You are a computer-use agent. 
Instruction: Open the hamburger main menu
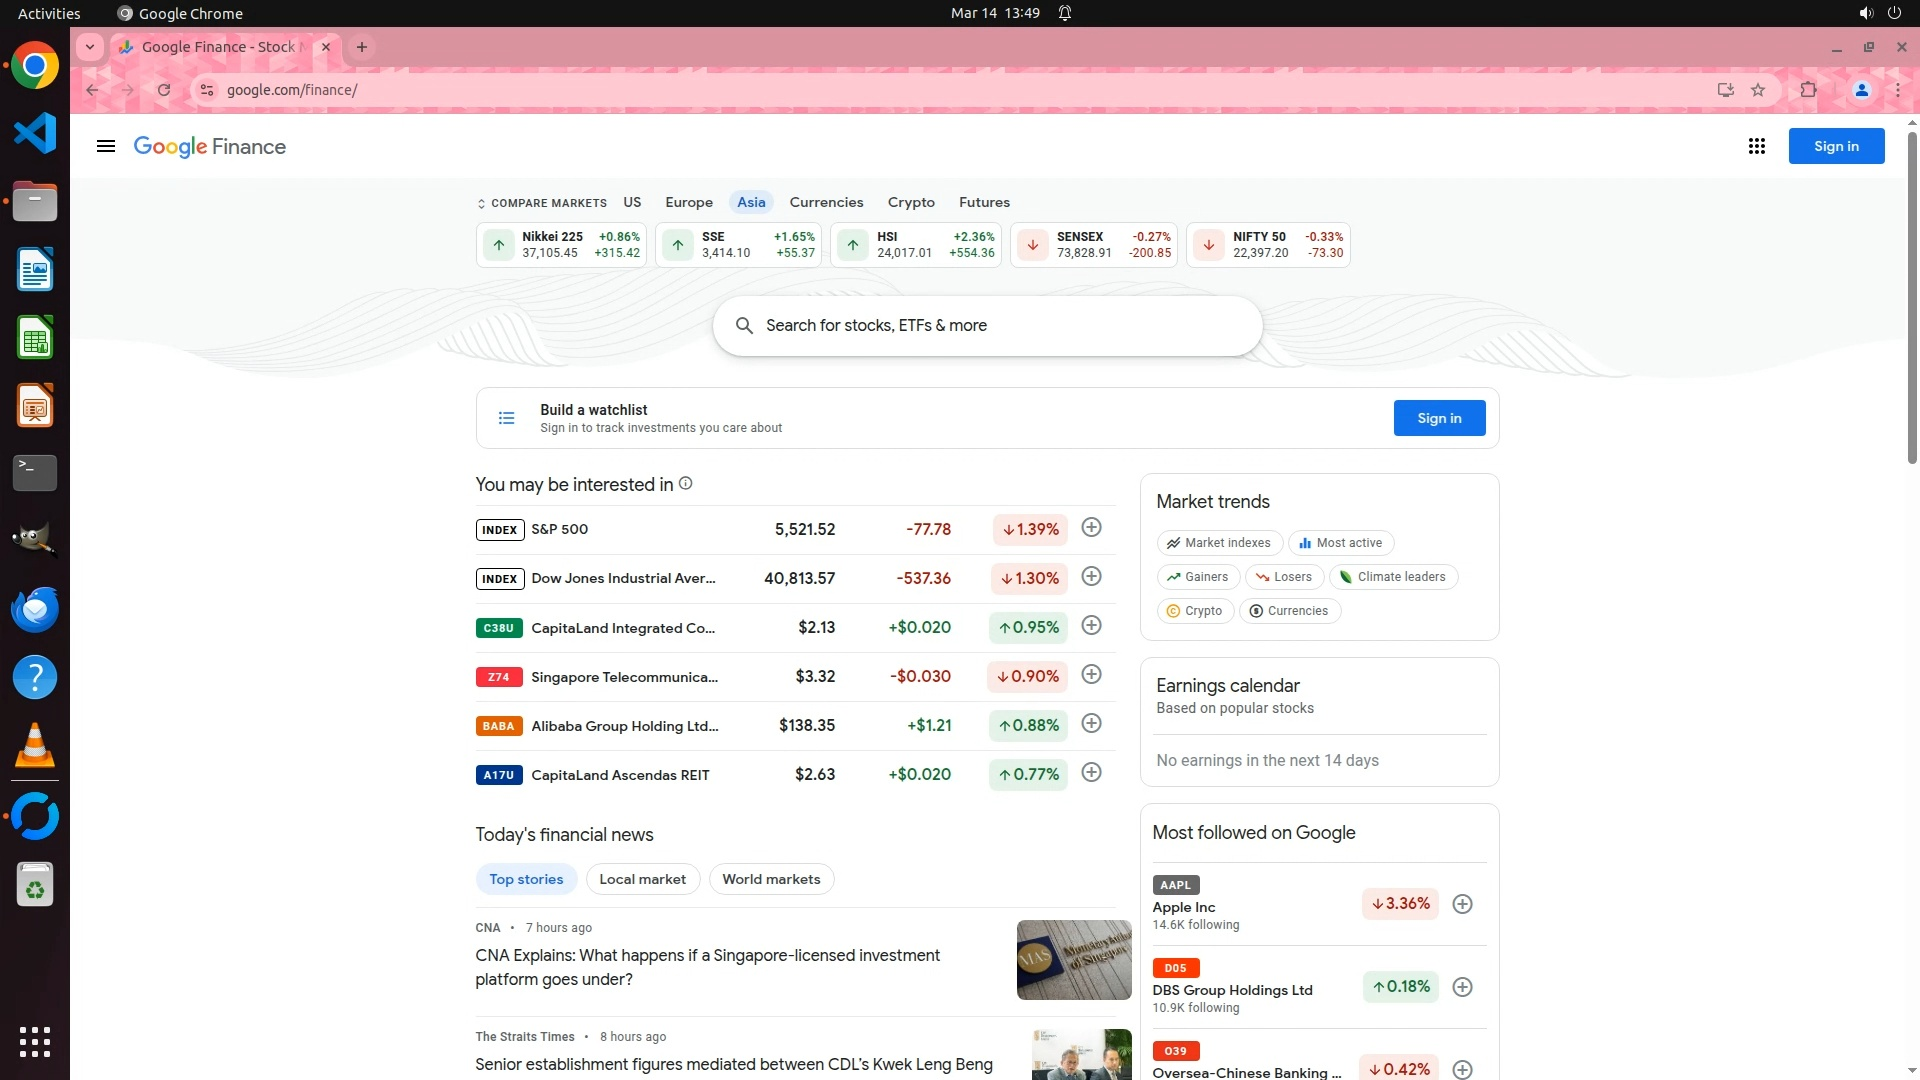105,146
